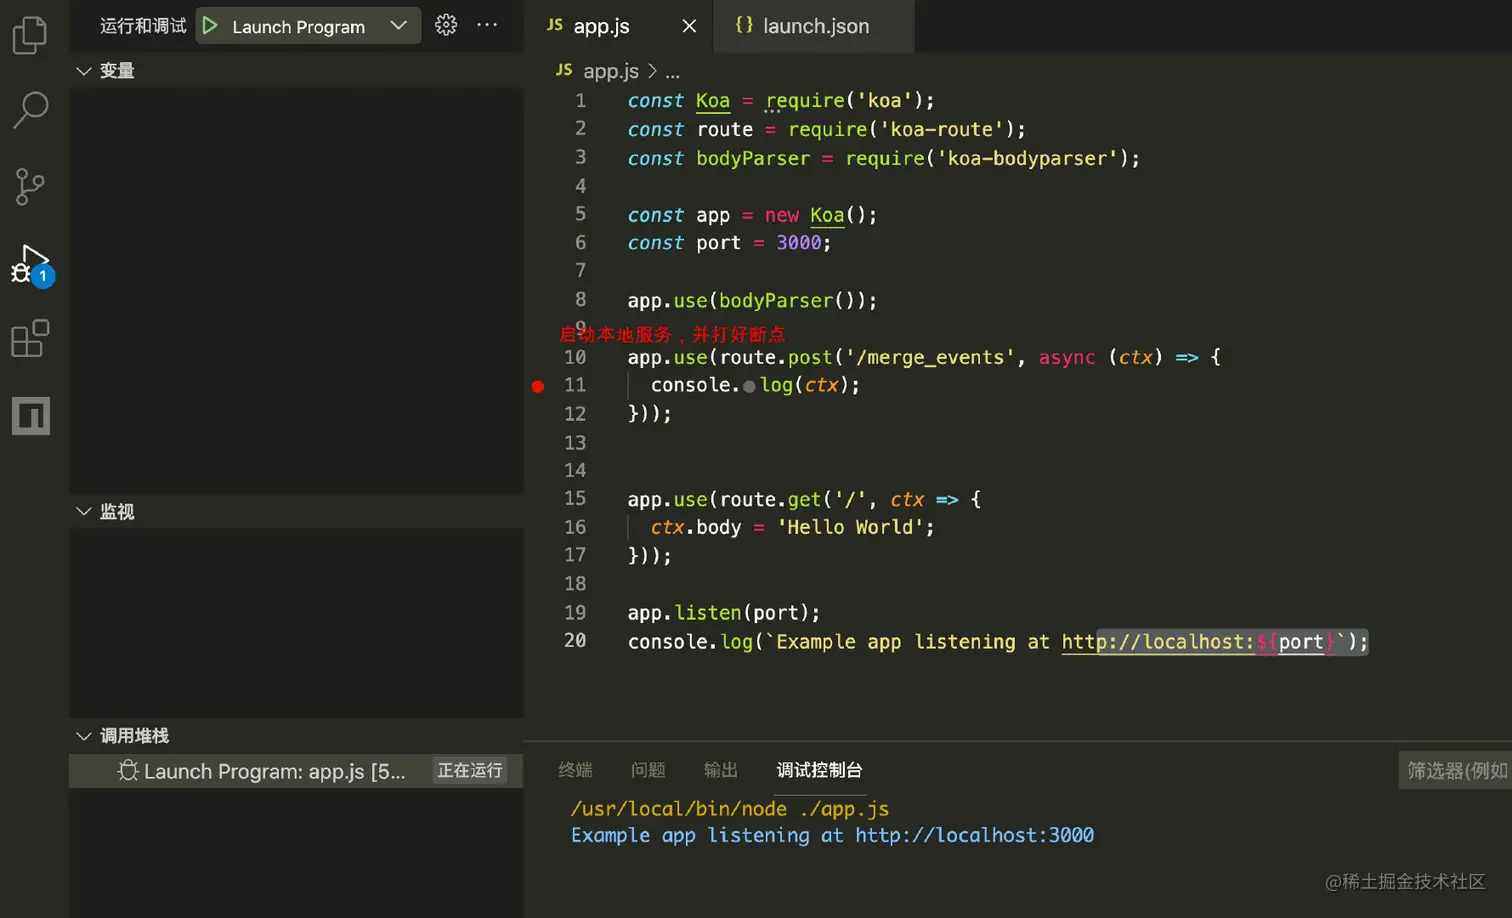This screenshot has width=1512, height=918.
Task: Click the 正在运行 status badge
Action: click(470, 770)
